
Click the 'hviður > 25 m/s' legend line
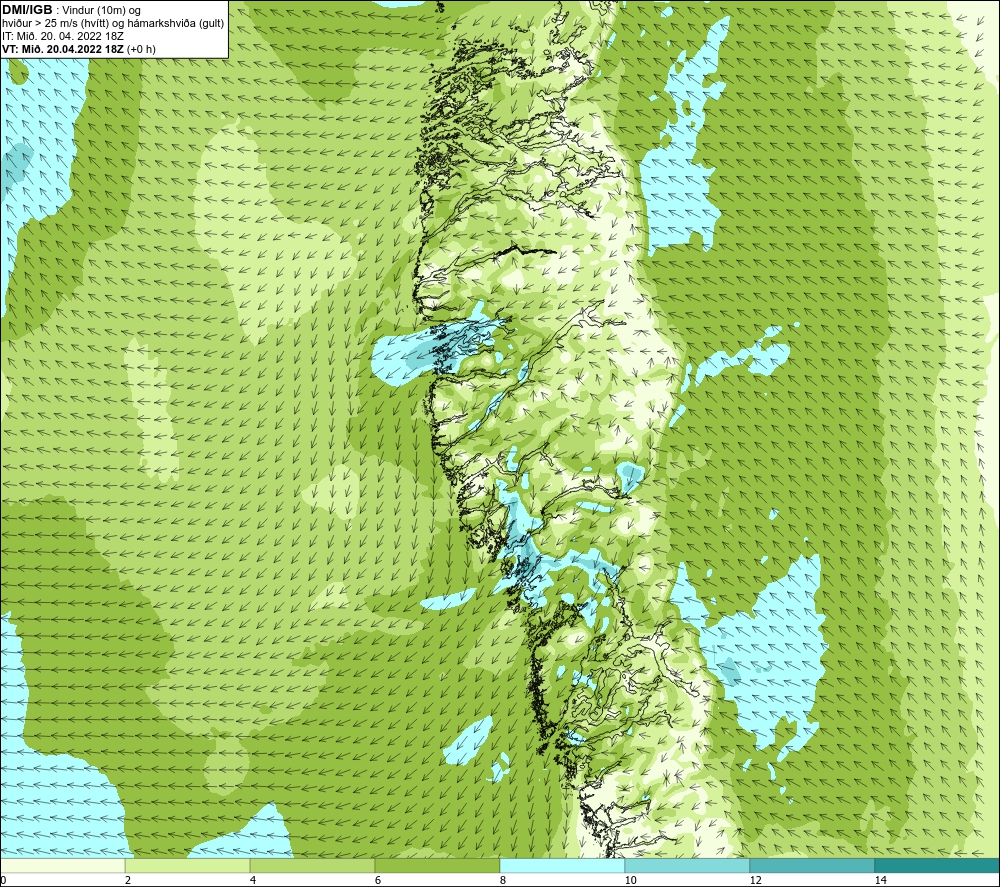pos(113,24)
